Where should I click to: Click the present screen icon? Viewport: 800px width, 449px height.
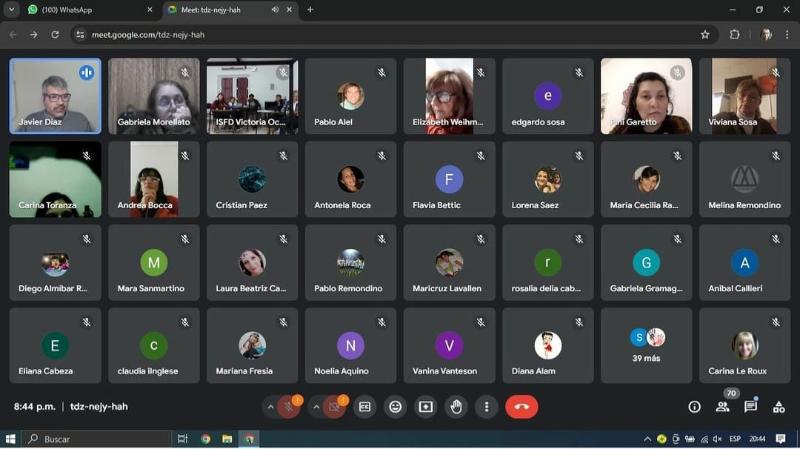coord(426,407)
